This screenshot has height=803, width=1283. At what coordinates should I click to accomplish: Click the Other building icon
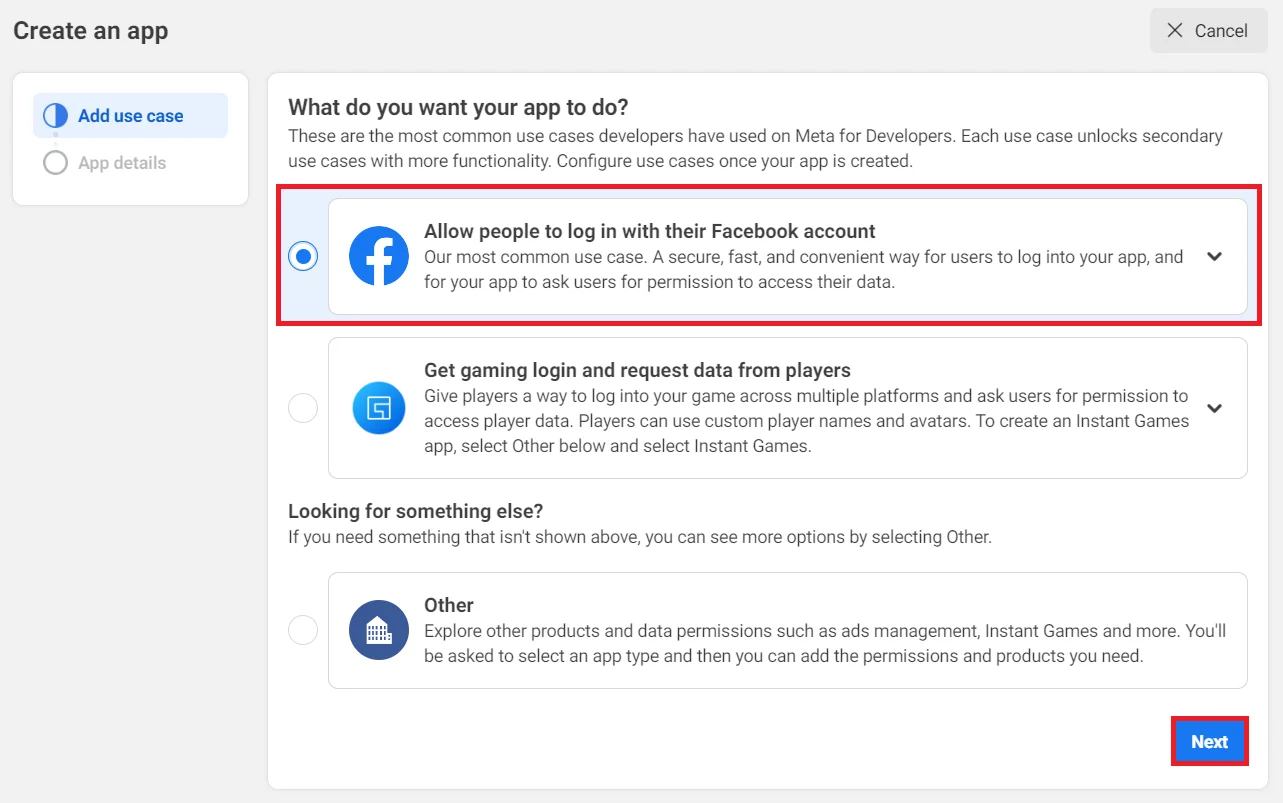click(x=379, y=630)
